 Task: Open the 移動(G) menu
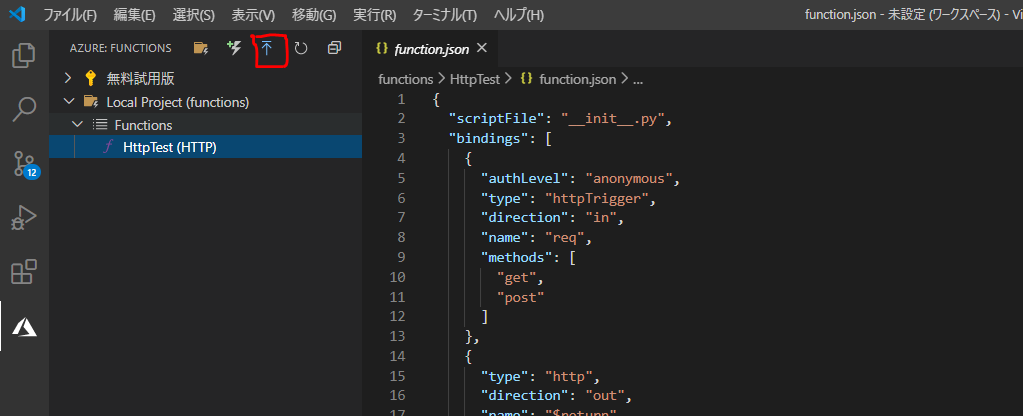tap(314, 15)
